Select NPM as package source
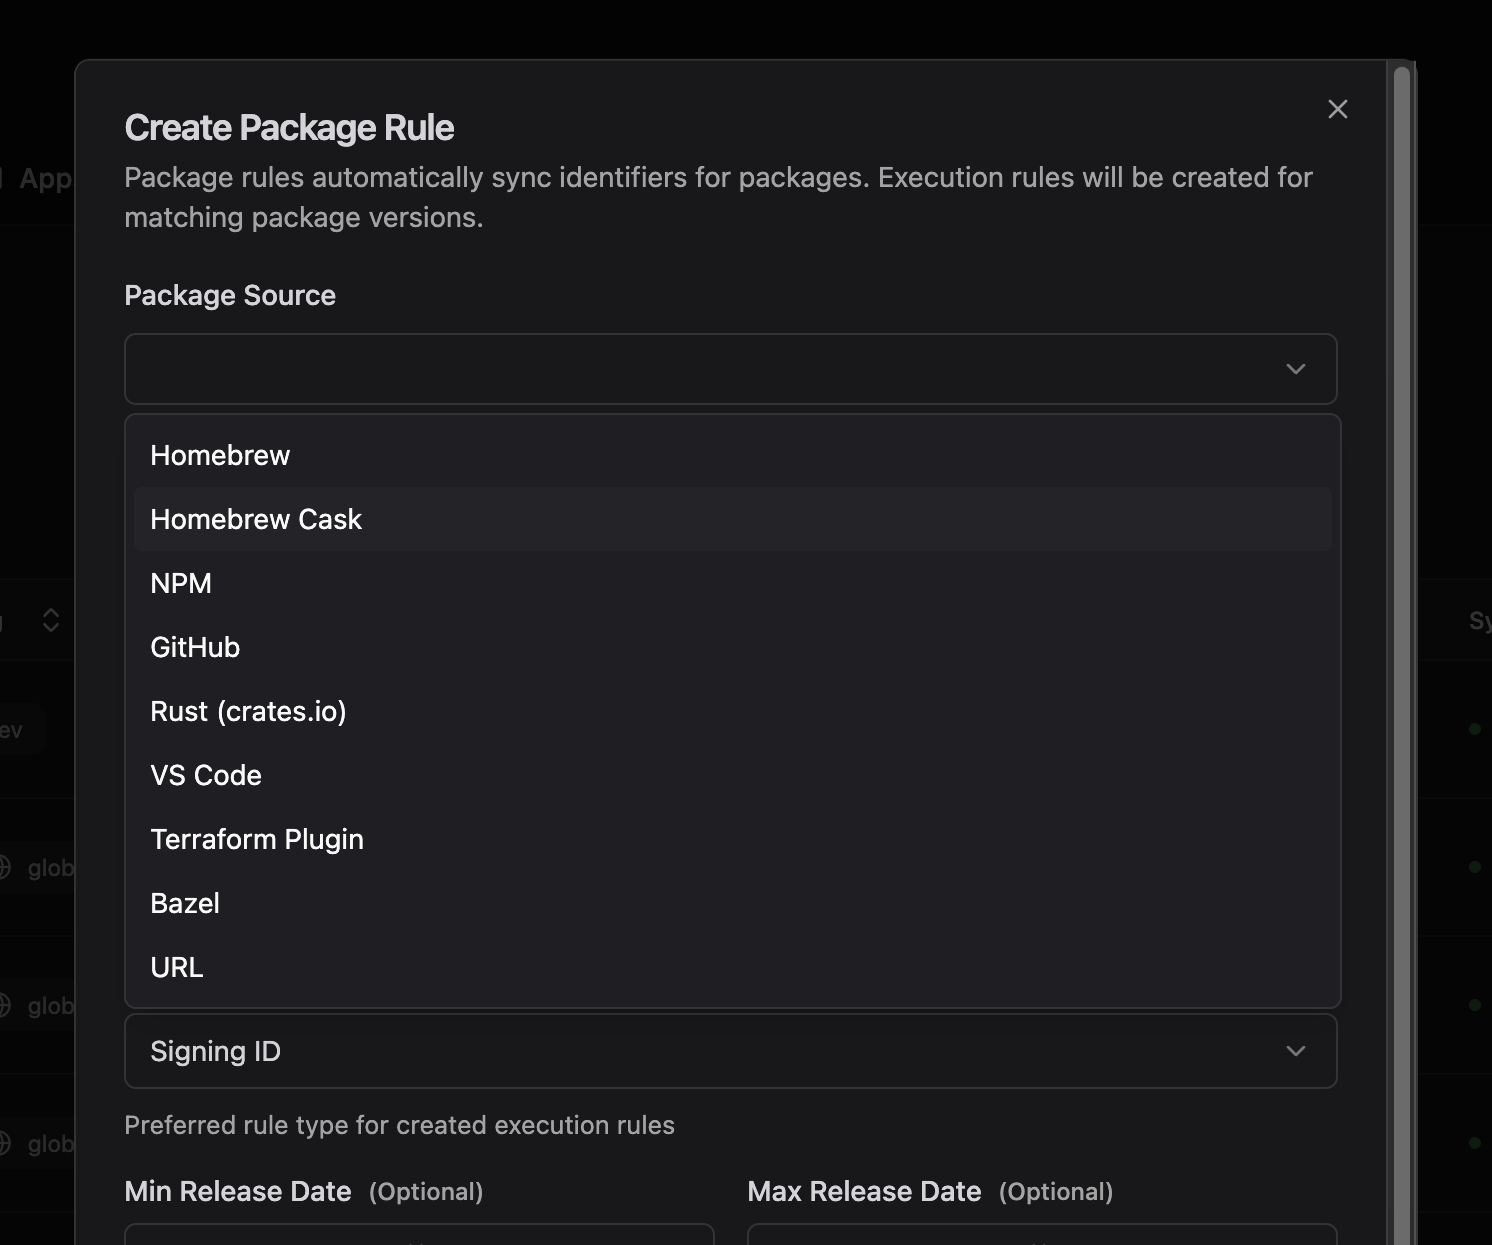The height and width of the screenshot is (1245, 1492). 181,583
